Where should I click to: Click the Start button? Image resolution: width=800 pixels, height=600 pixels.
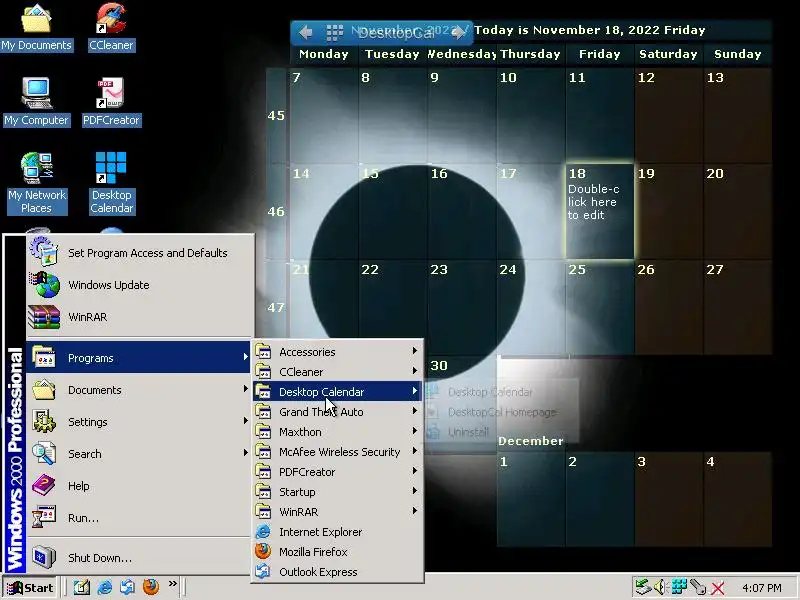30,588
